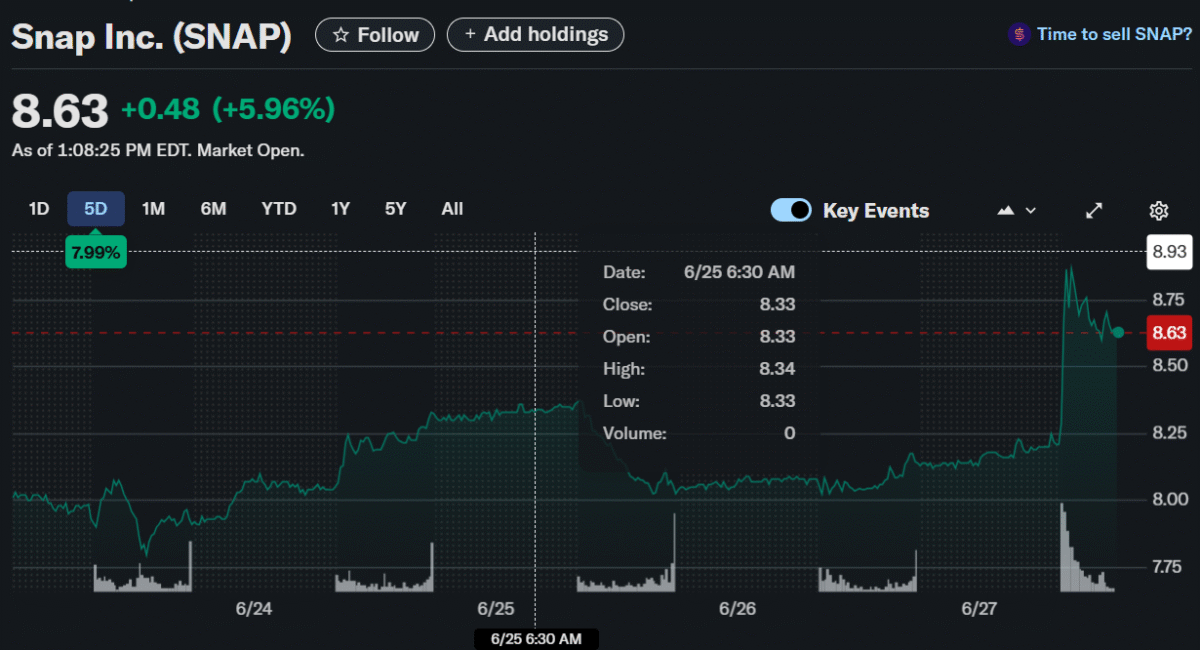This screenshot has height=650, width=1200.
Task: Select the 5Y range tab
Action: 396,209
